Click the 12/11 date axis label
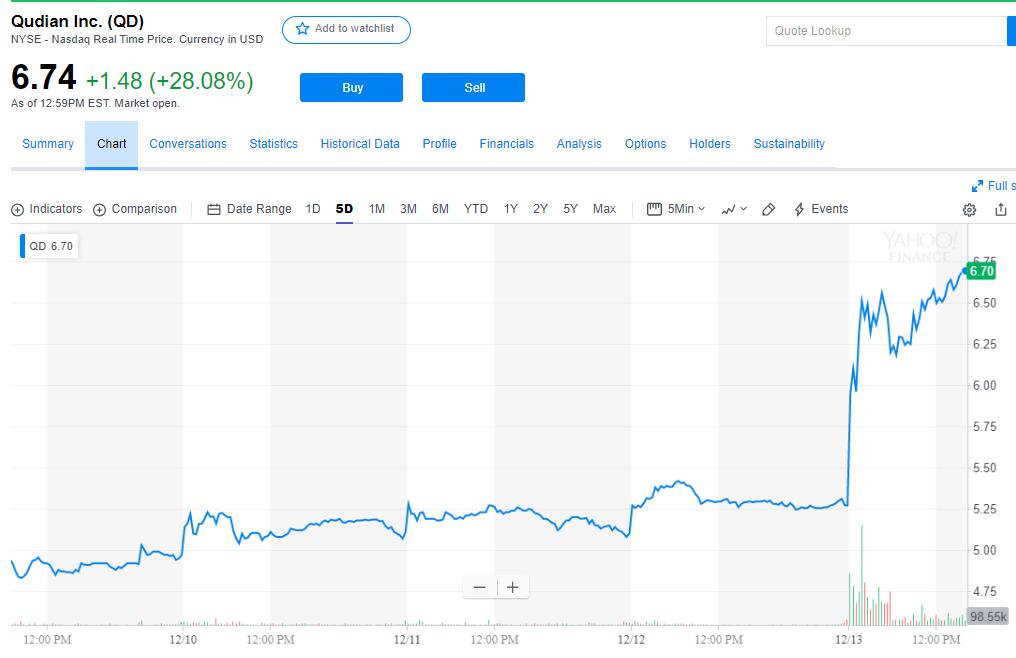The width and height of the screenshot is (1016, 658). (407, 640)
